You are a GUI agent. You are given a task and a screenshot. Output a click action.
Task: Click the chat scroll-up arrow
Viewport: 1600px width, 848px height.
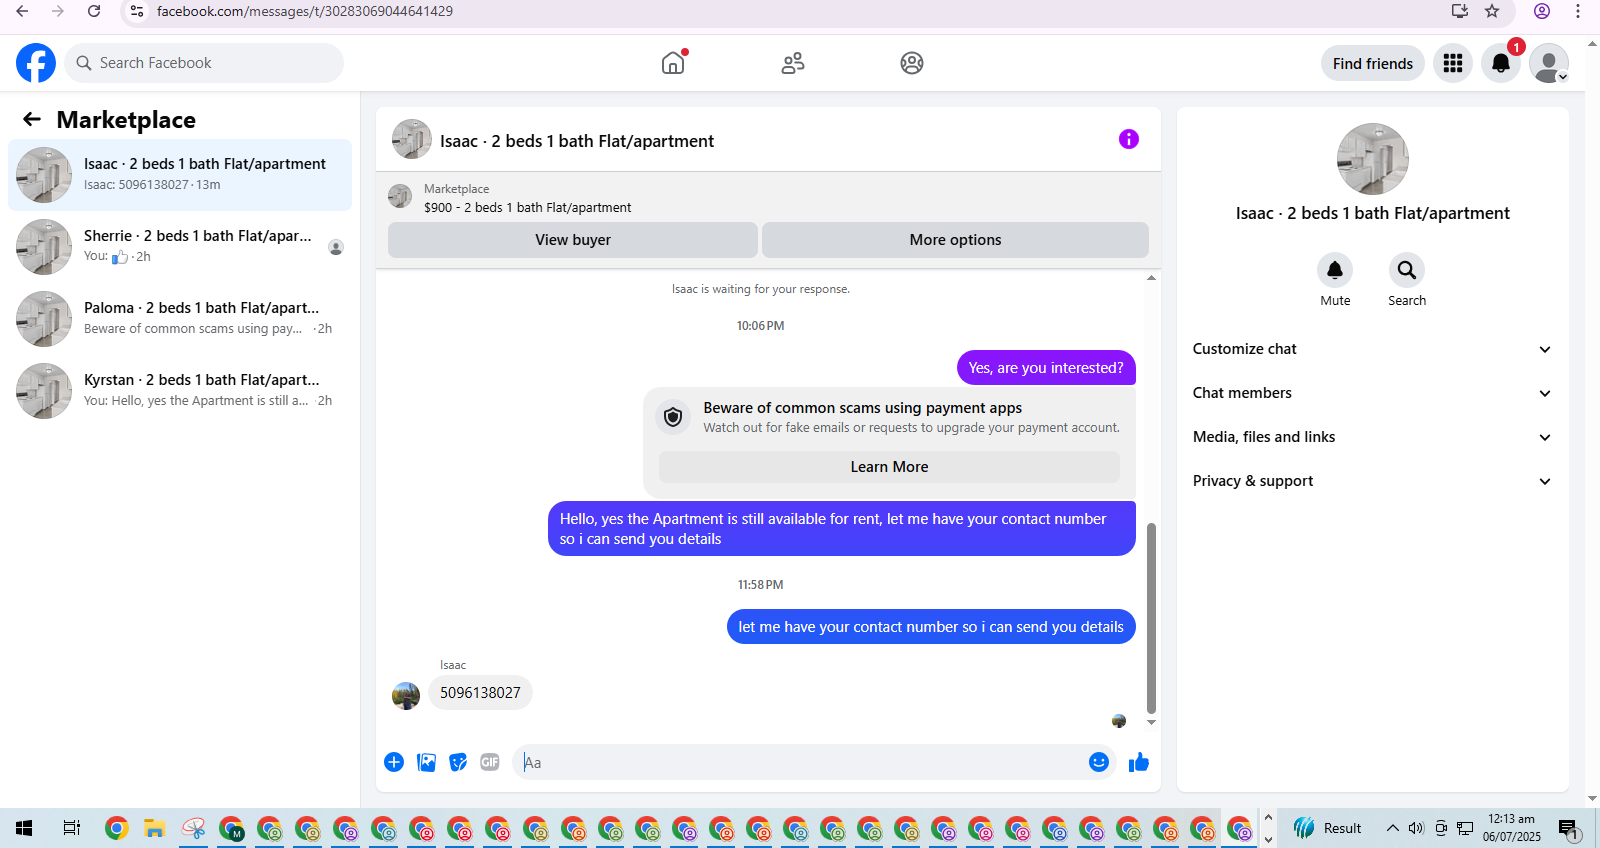point(1151,278)
